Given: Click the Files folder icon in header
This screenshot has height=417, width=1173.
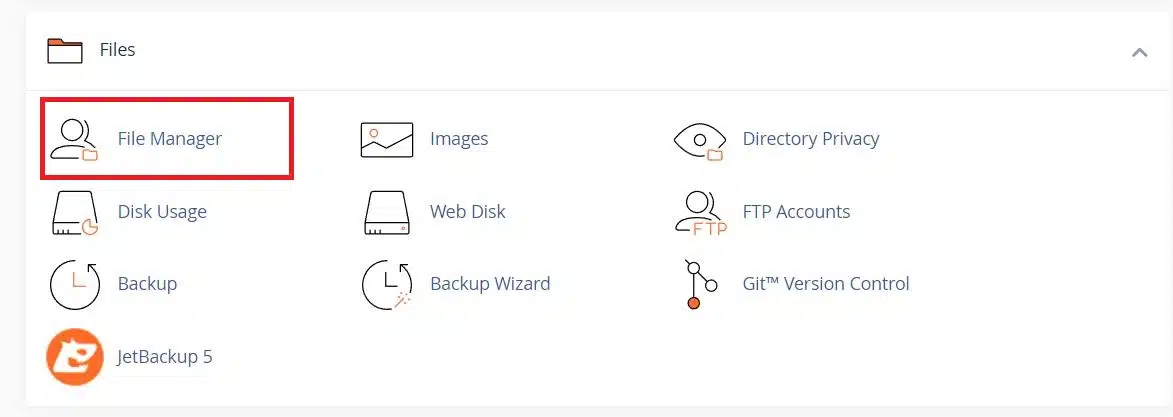Looking at the screenshot, I should [x=65, y=50].
